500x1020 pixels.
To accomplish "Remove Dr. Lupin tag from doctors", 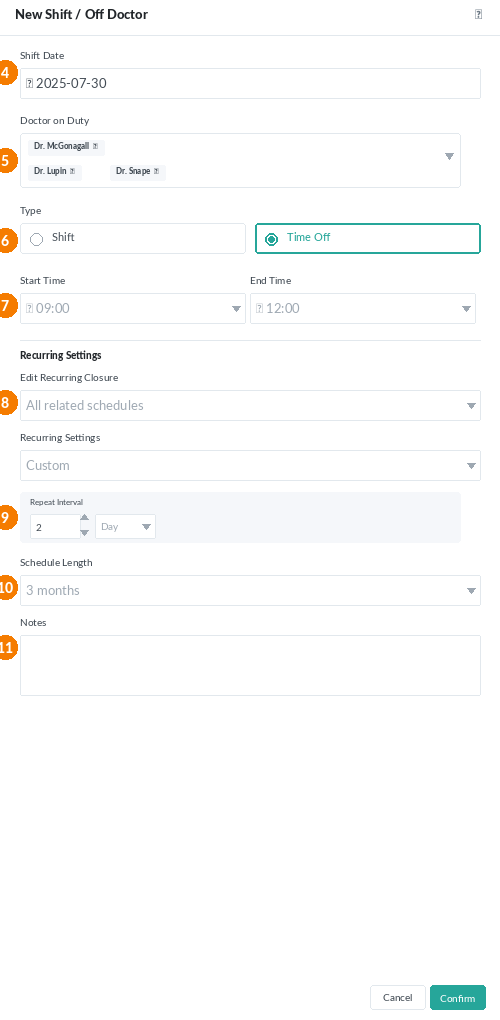I will tap(72, 172).
